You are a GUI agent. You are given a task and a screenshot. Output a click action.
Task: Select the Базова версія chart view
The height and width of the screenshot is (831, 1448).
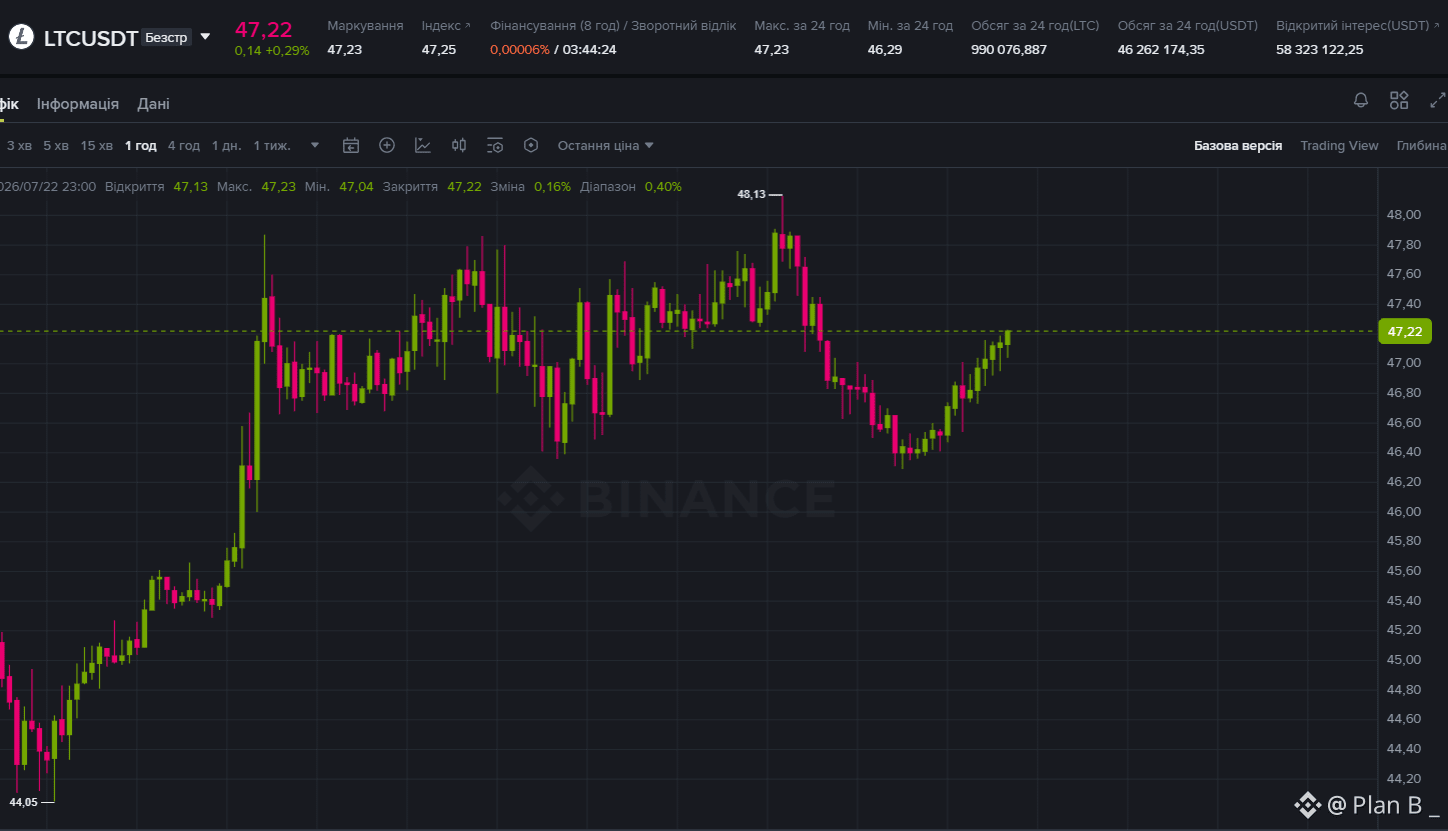pos(1238,145)
